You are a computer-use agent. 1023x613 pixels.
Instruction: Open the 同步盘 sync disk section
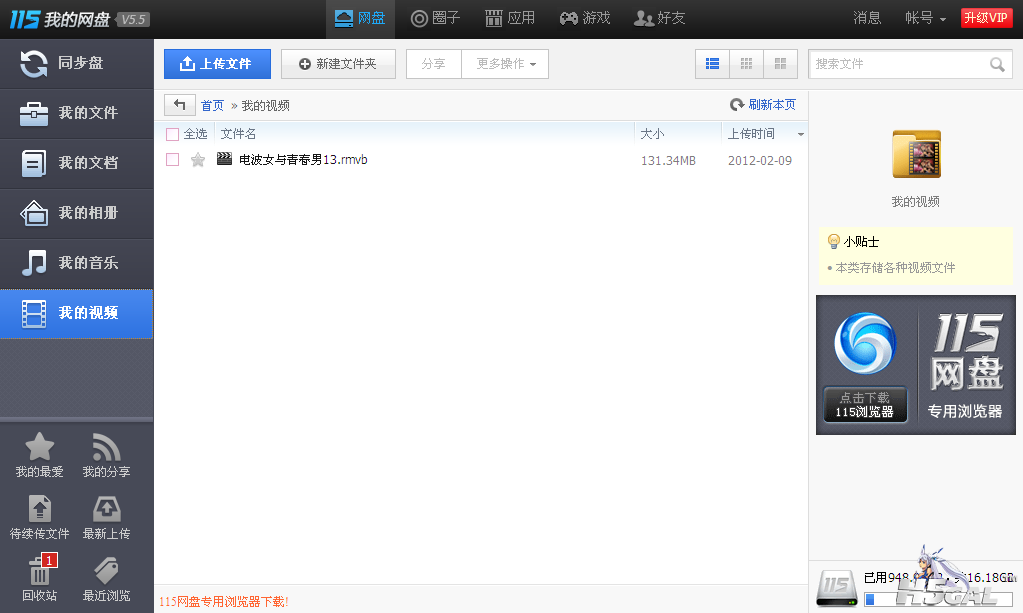pos(76,63)
